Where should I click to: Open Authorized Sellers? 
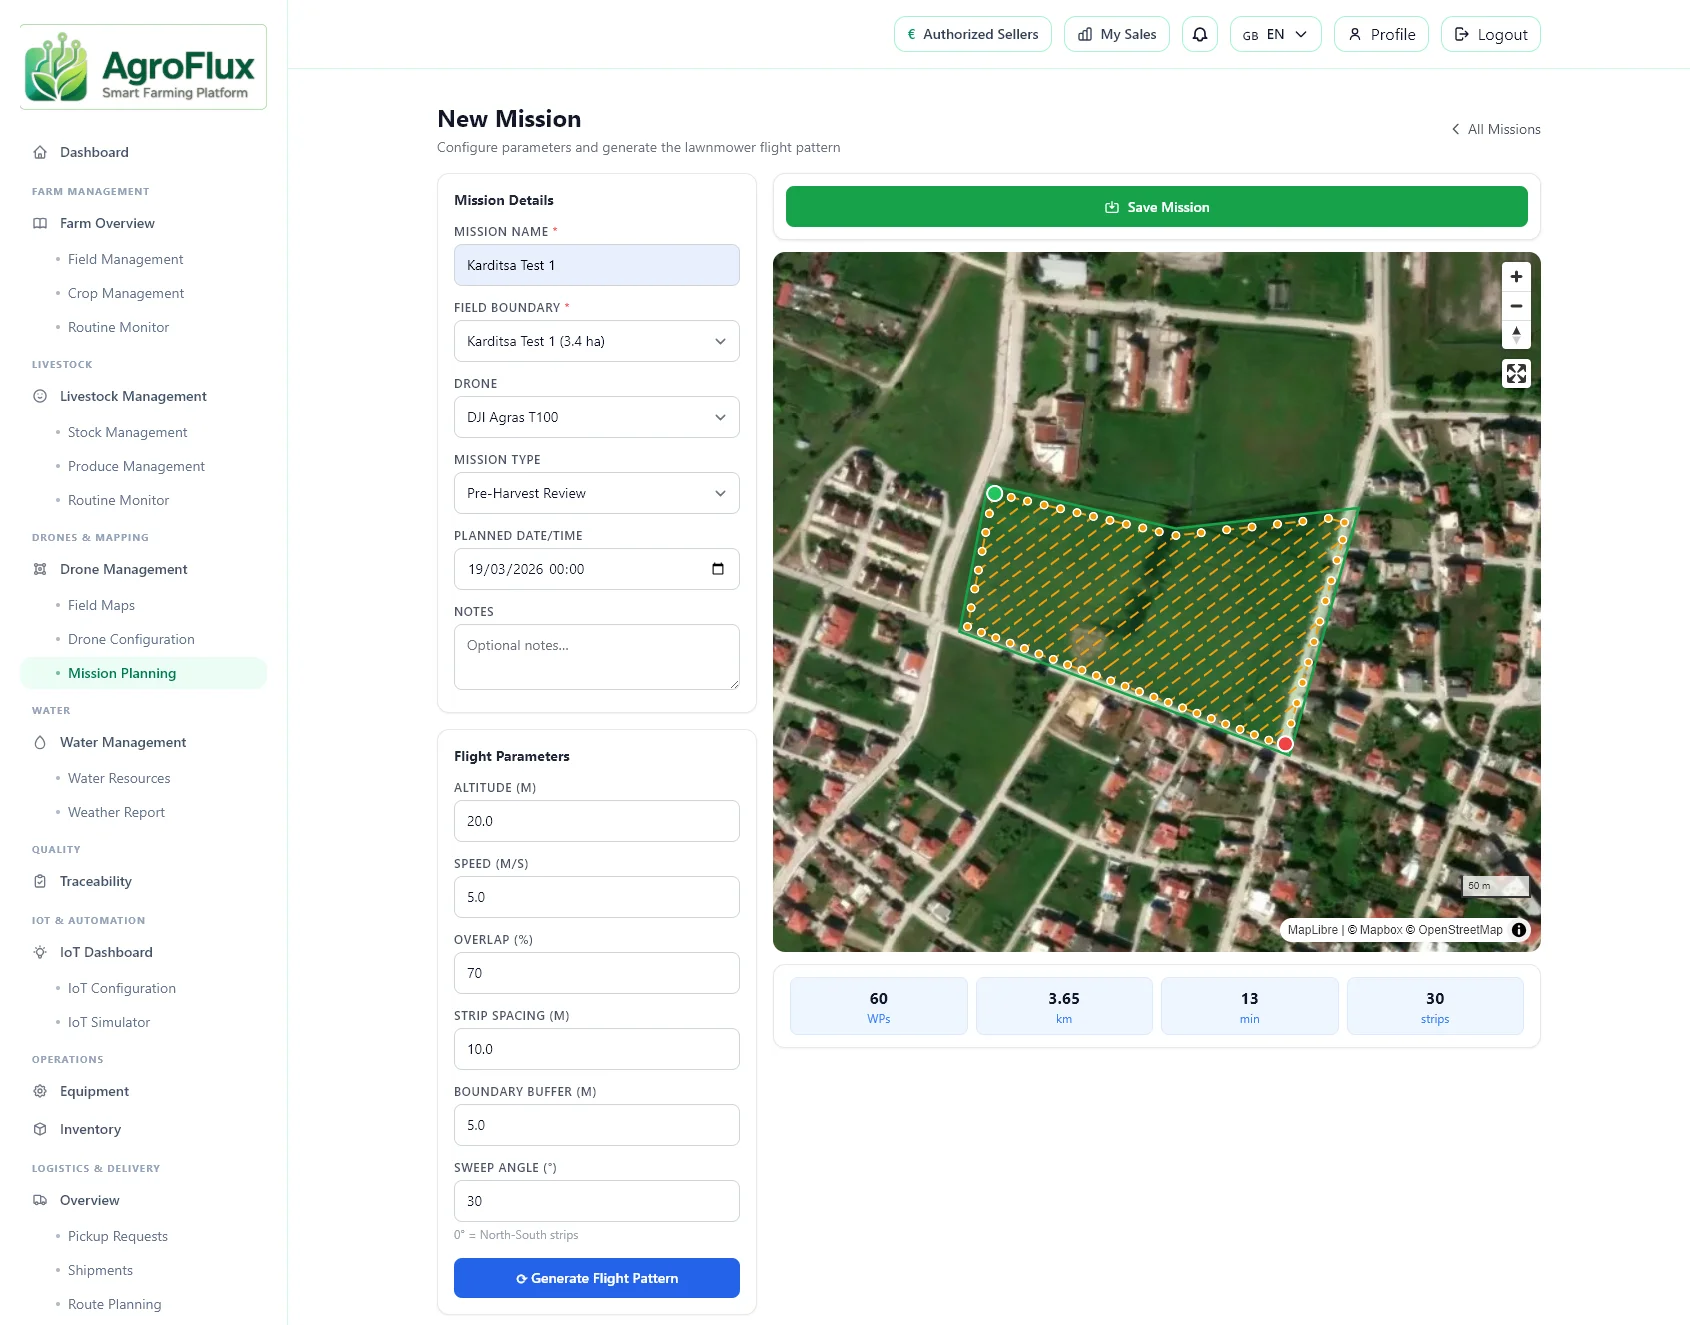coord(972,34)
